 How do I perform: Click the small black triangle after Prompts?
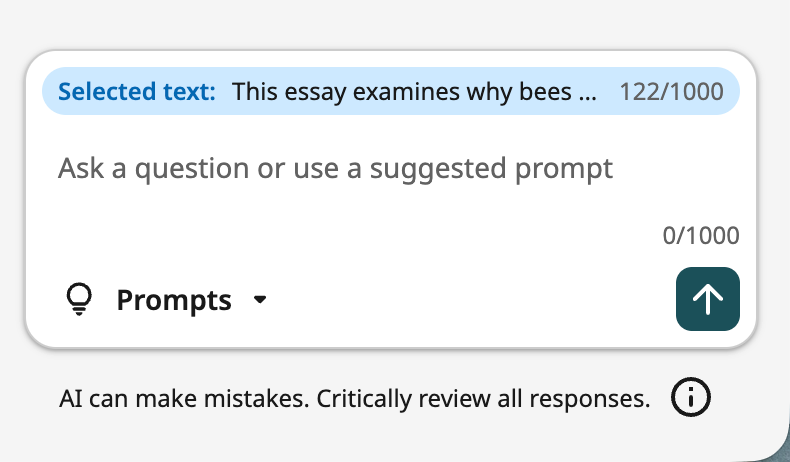coord(260,300)
